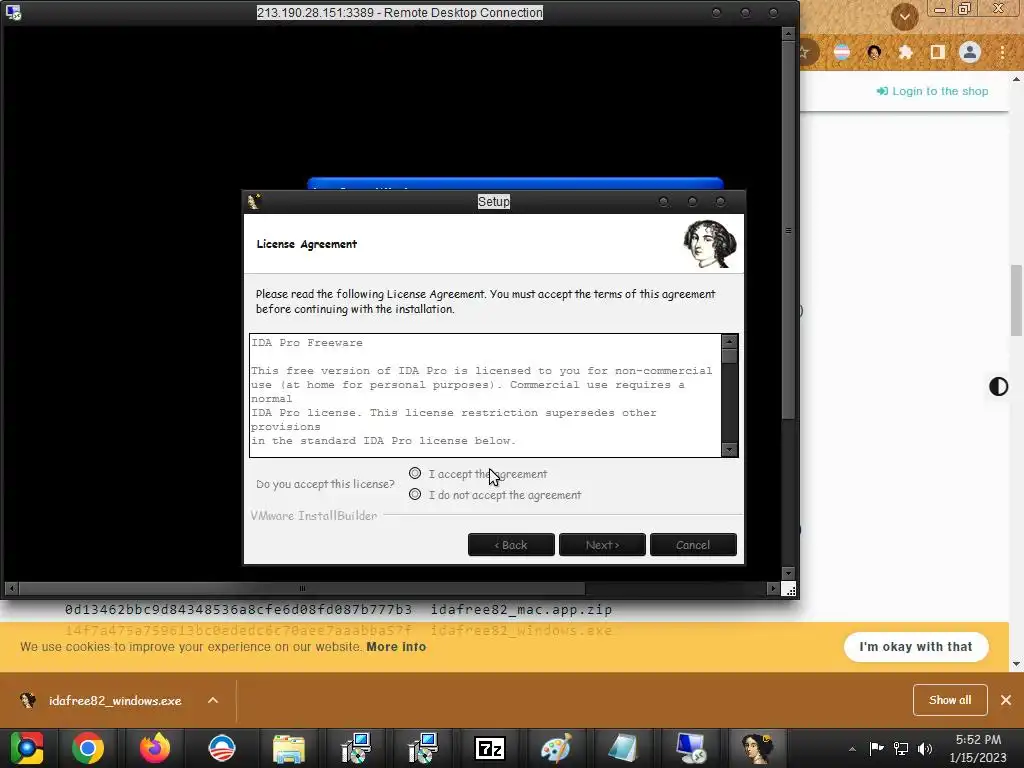Viewport: 1024px width, 768px height.
Task: Click Remote Desktop vertical scrollbar up arrow
Action: coord(788,33)
